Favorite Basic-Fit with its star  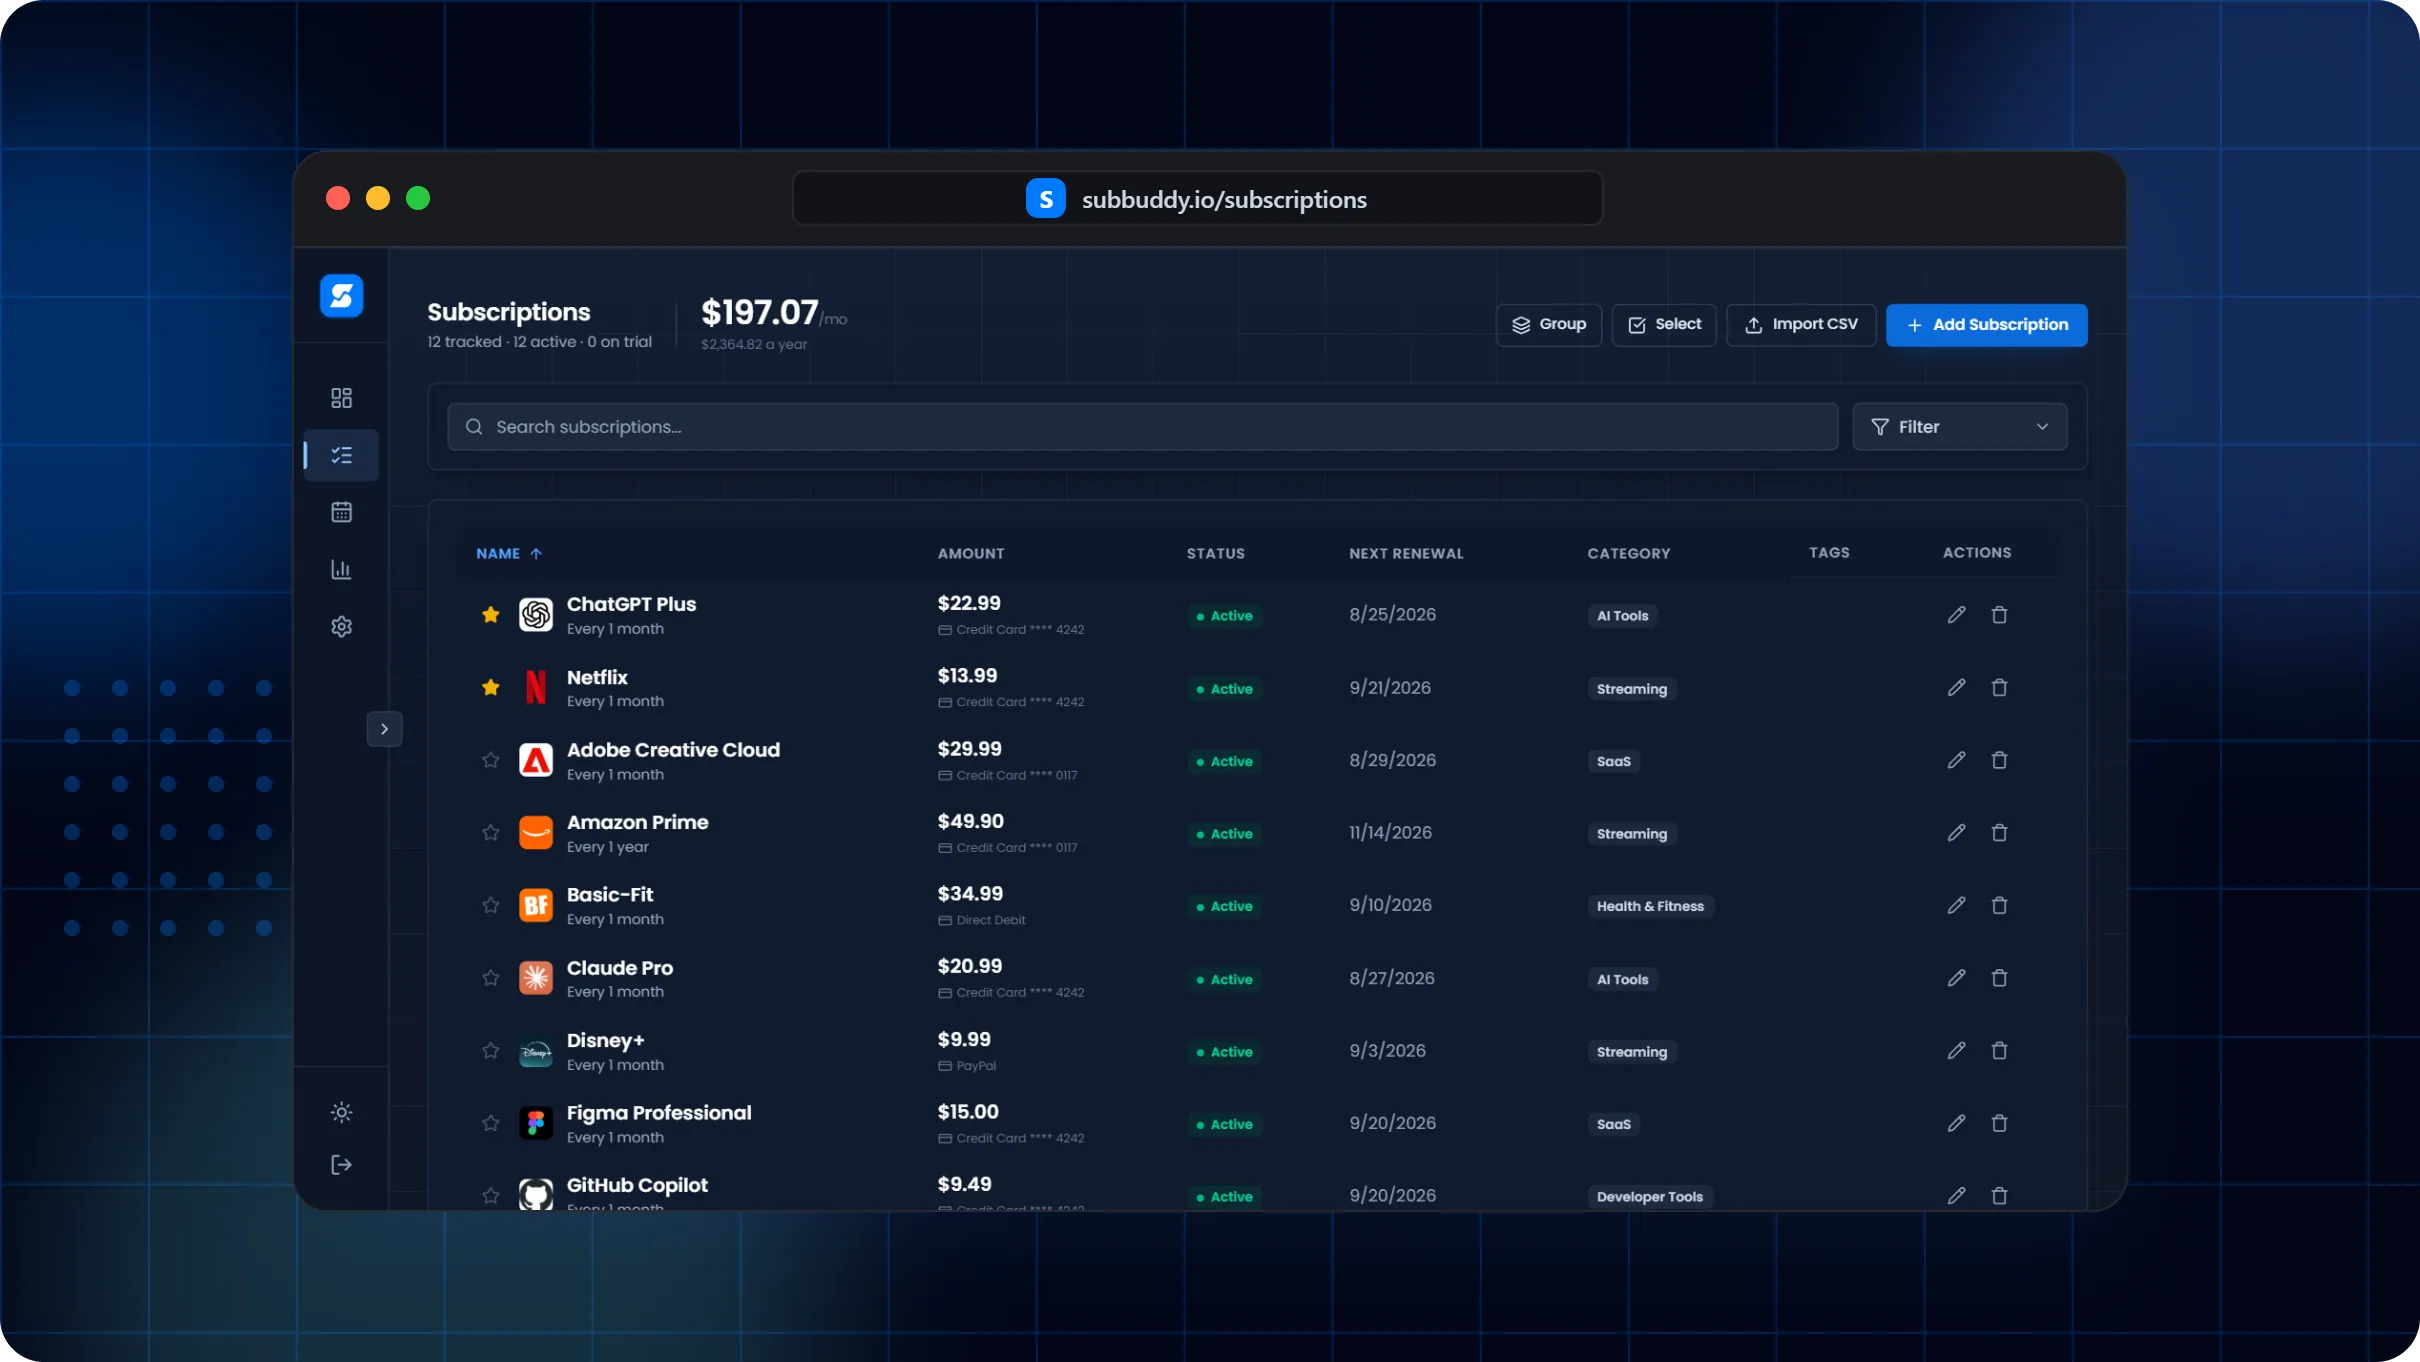click(490, 905)
